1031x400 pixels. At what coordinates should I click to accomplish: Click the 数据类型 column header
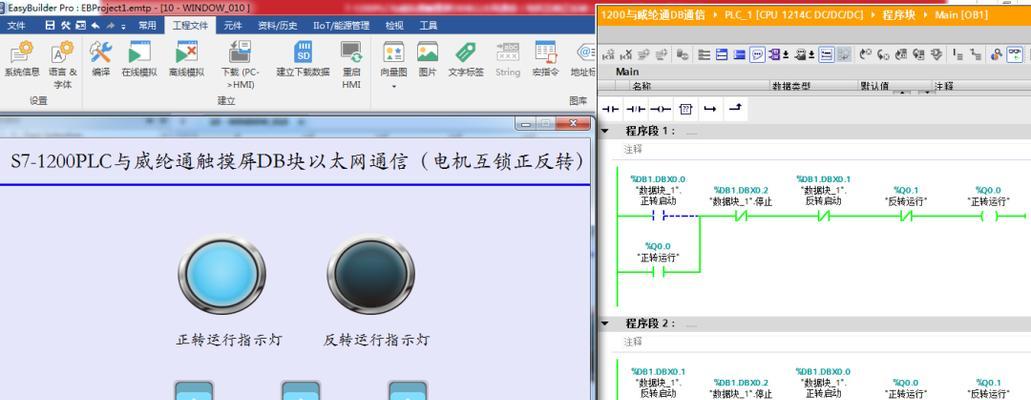coord(813,86)
